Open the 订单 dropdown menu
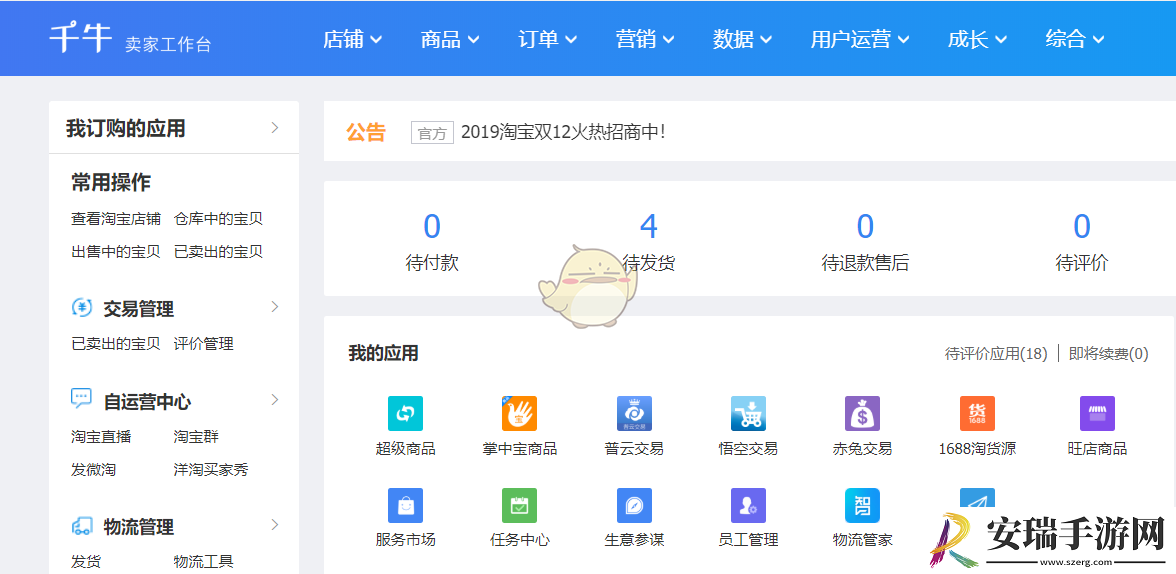 (x=548, y=39)
